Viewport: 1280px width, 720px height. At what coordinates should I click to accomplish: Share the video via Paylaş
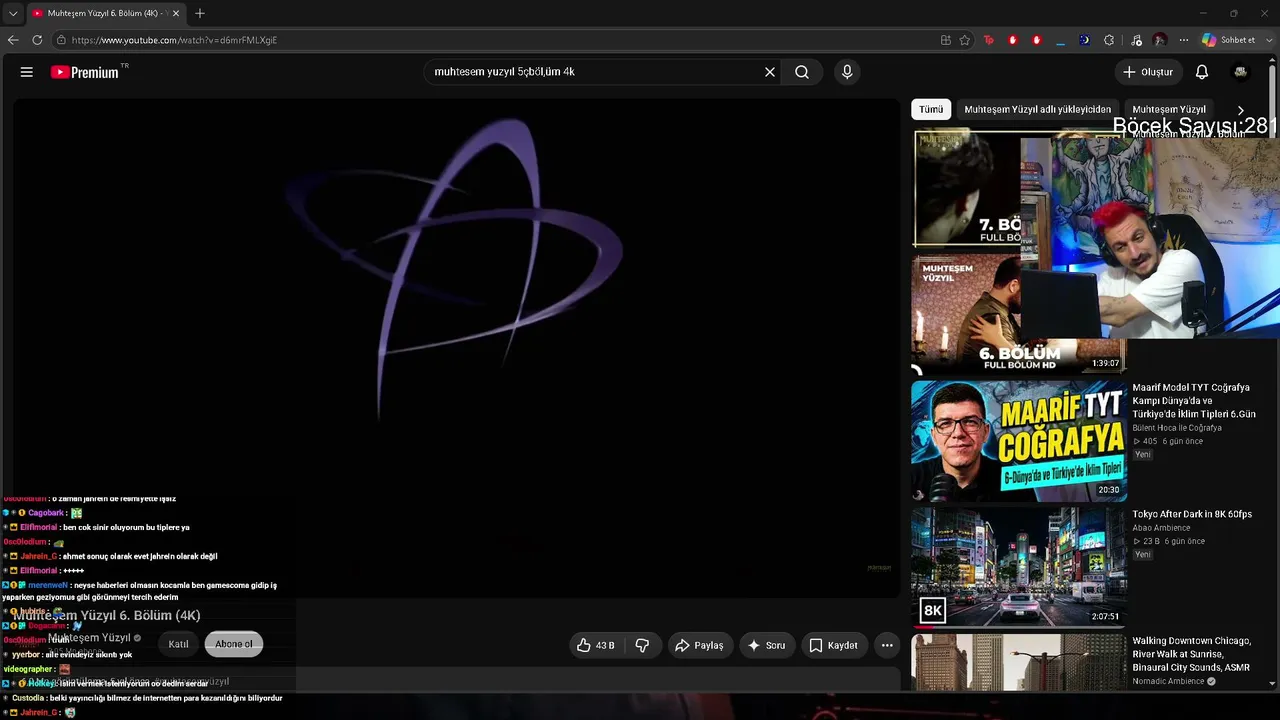coord(699,645)
